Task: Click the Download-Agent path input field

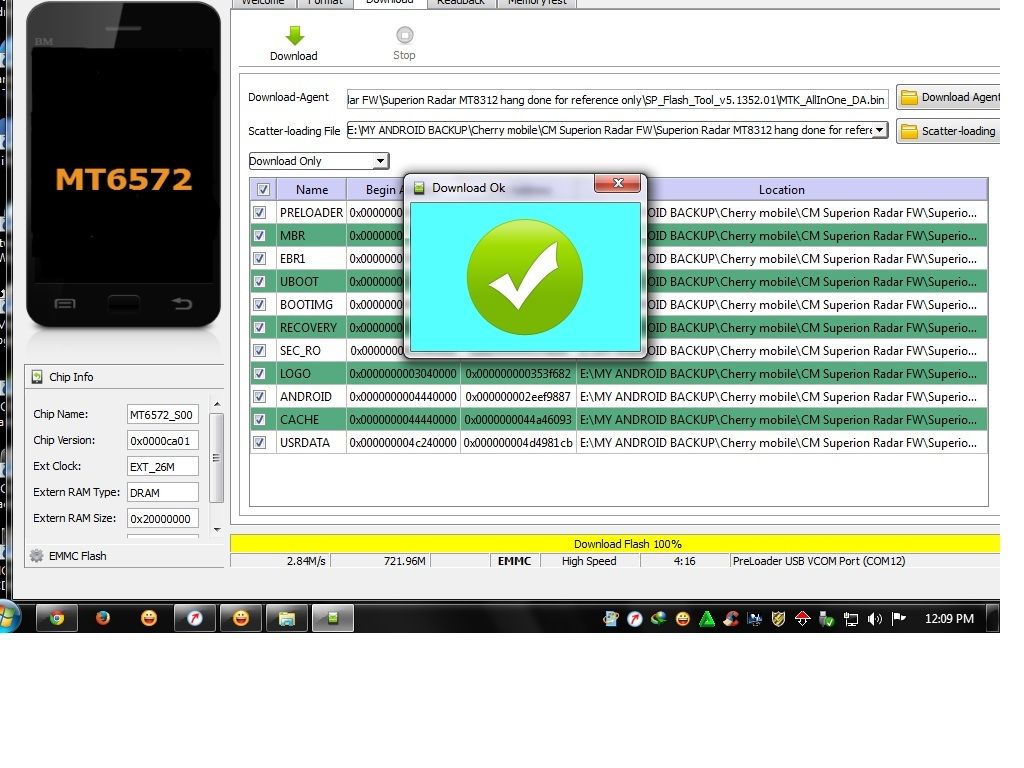Action: point(617,99)
